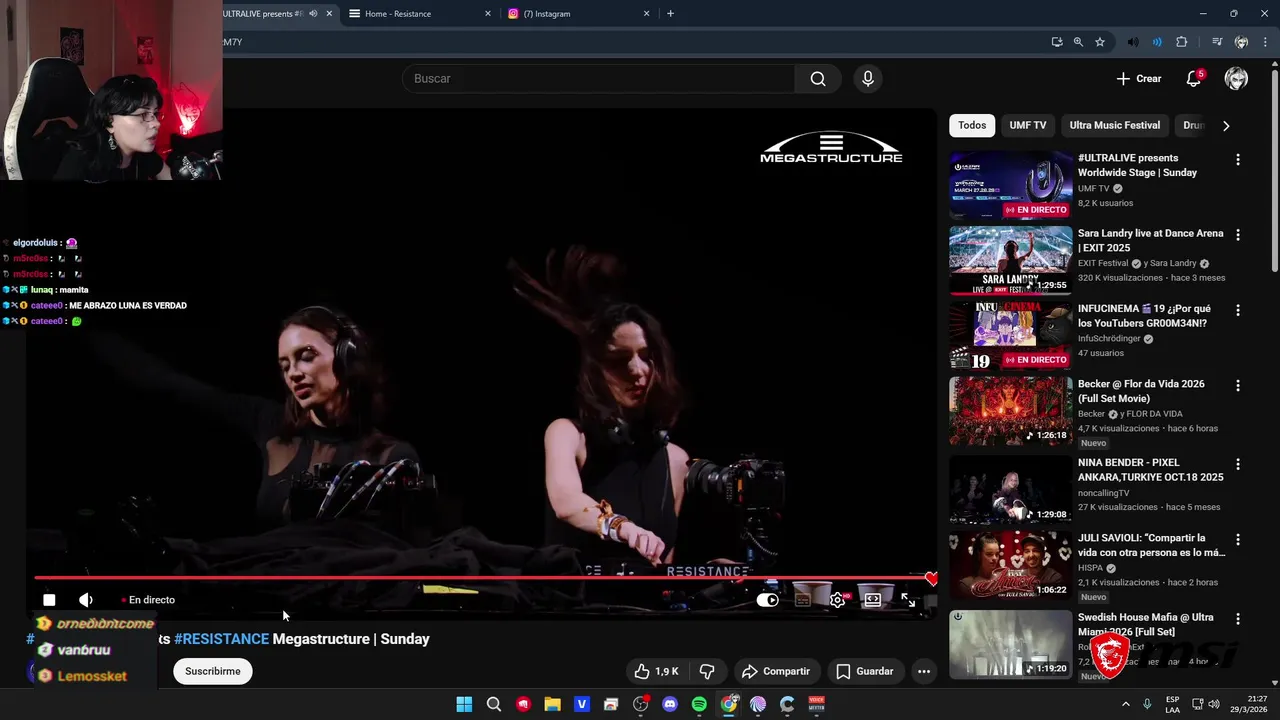Screen dimensions: 1280x720
Task: Open YouTube notifications bell
Action: [x=1193, y=79]
